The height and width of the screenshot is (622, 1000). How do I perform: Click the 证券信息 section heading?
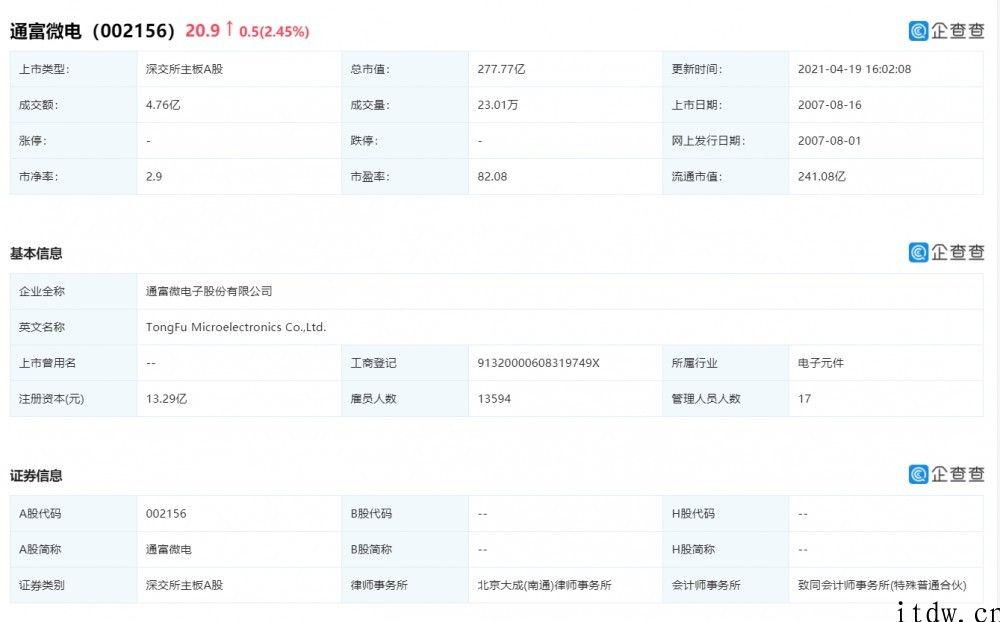pos(36,475)
